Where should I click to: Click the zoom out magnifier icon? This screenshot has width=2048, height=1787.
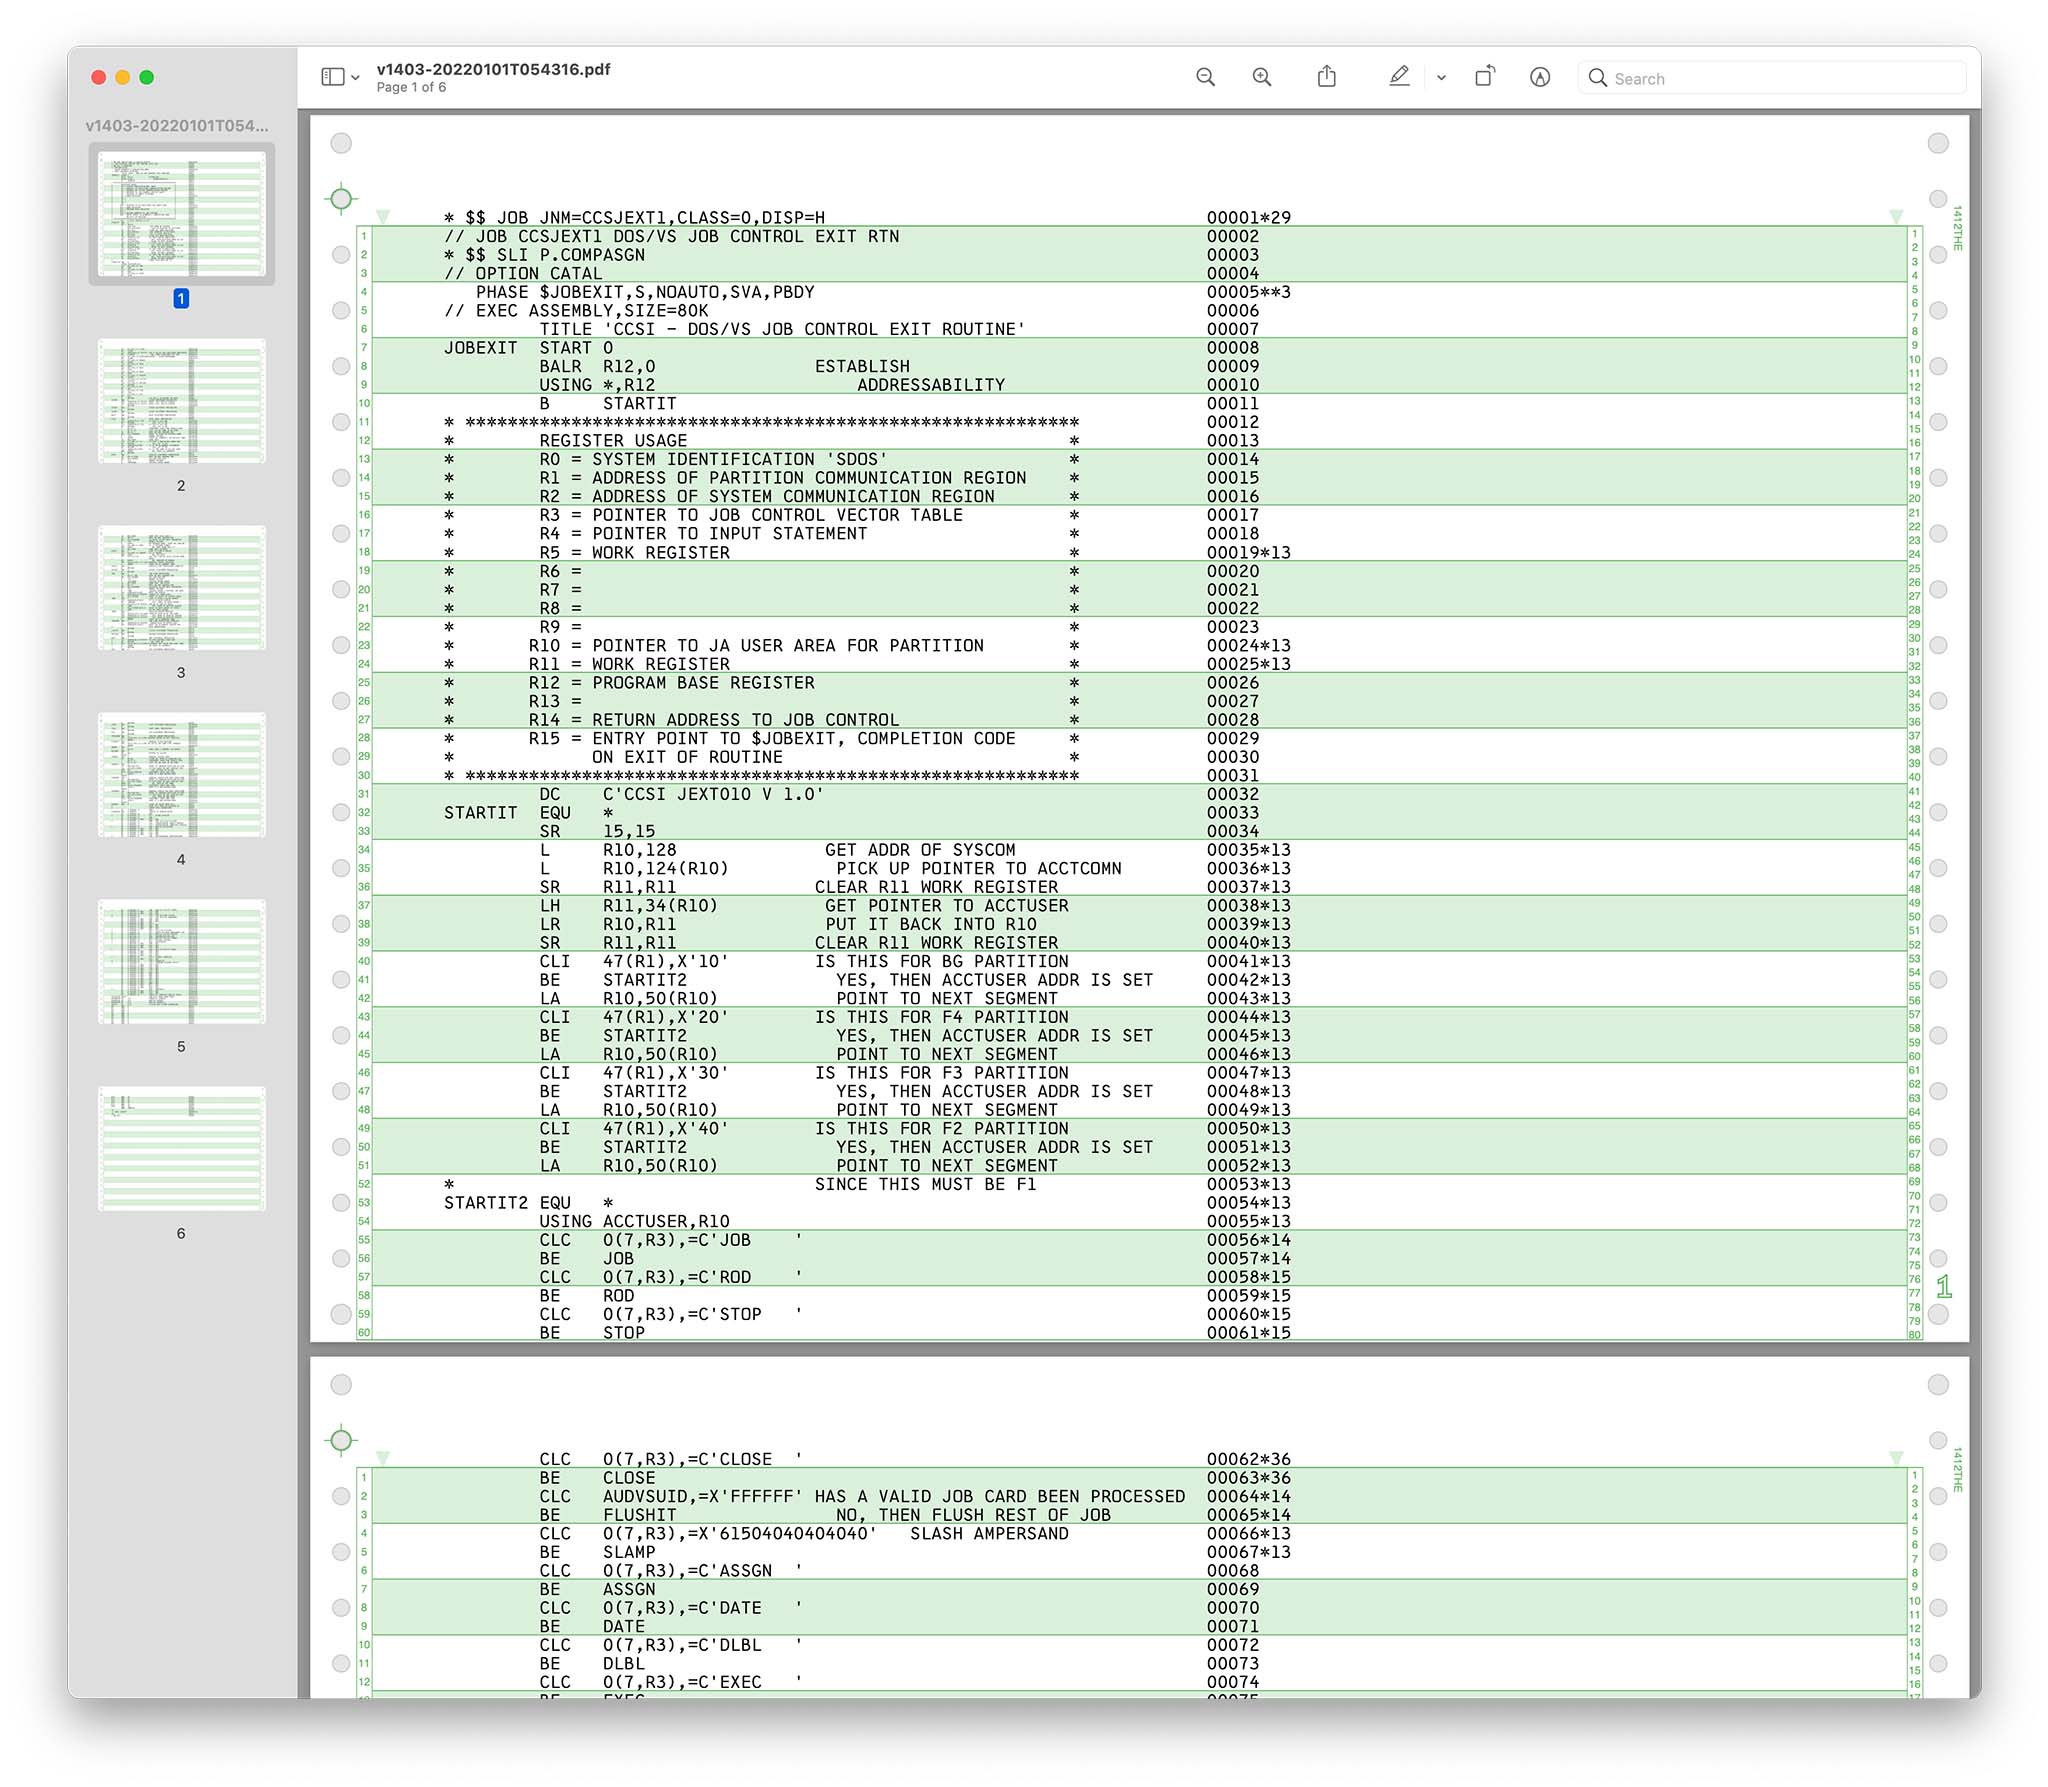pos(1205,77)
